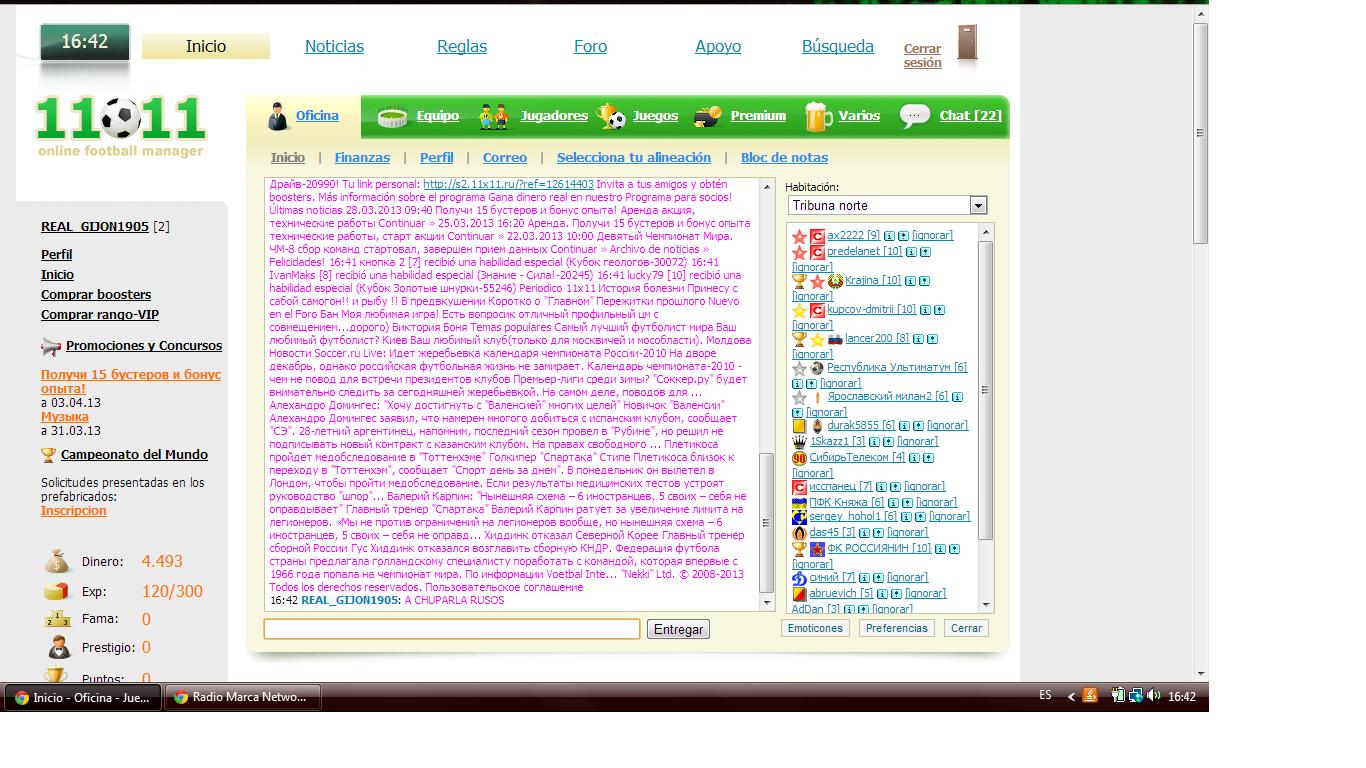Click the 11x11 football manager logo
The width and height of the screenshot is (1366, 768).
(x=121, y=126)
